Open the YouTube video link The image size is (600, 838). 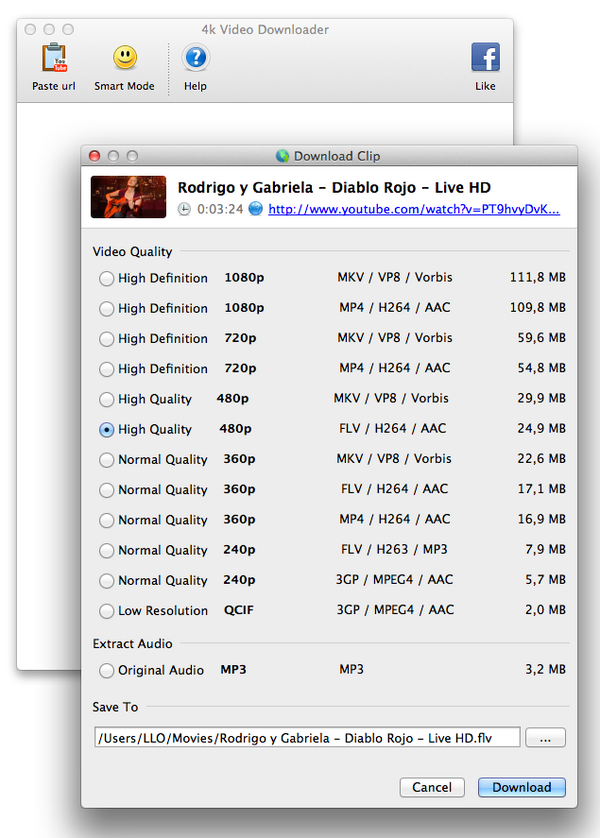[x=414, y=209]
